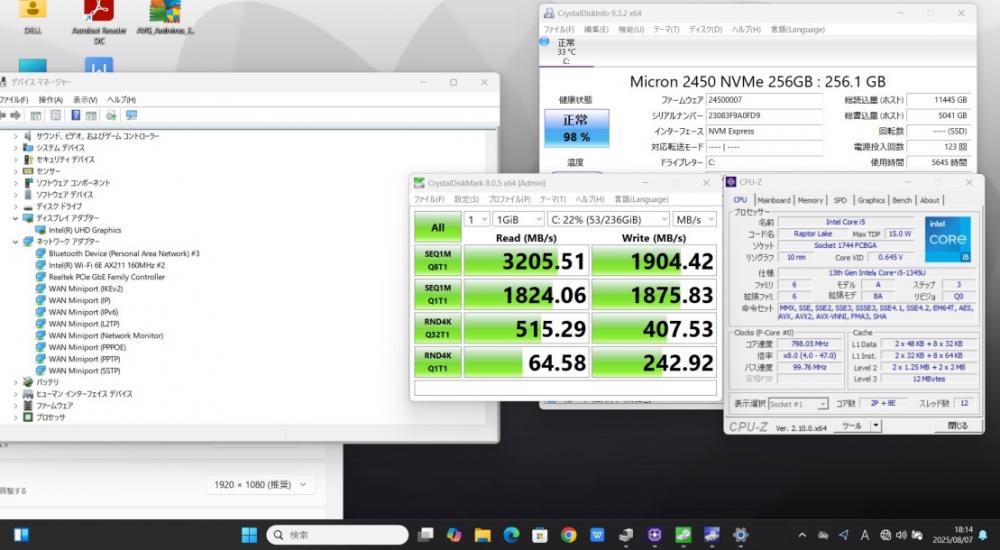1000x550 pixels.
Task: Run the RND4K Q32T1 benchmark
Action: (438, 328)
